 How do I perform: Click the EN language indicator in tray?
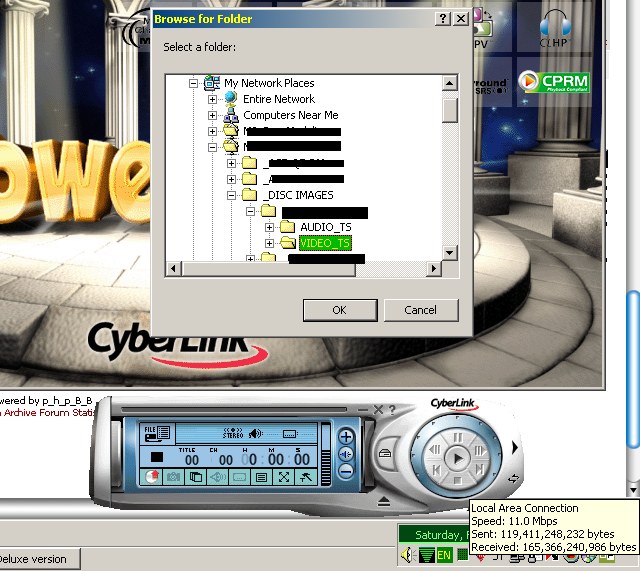point(444,555)
